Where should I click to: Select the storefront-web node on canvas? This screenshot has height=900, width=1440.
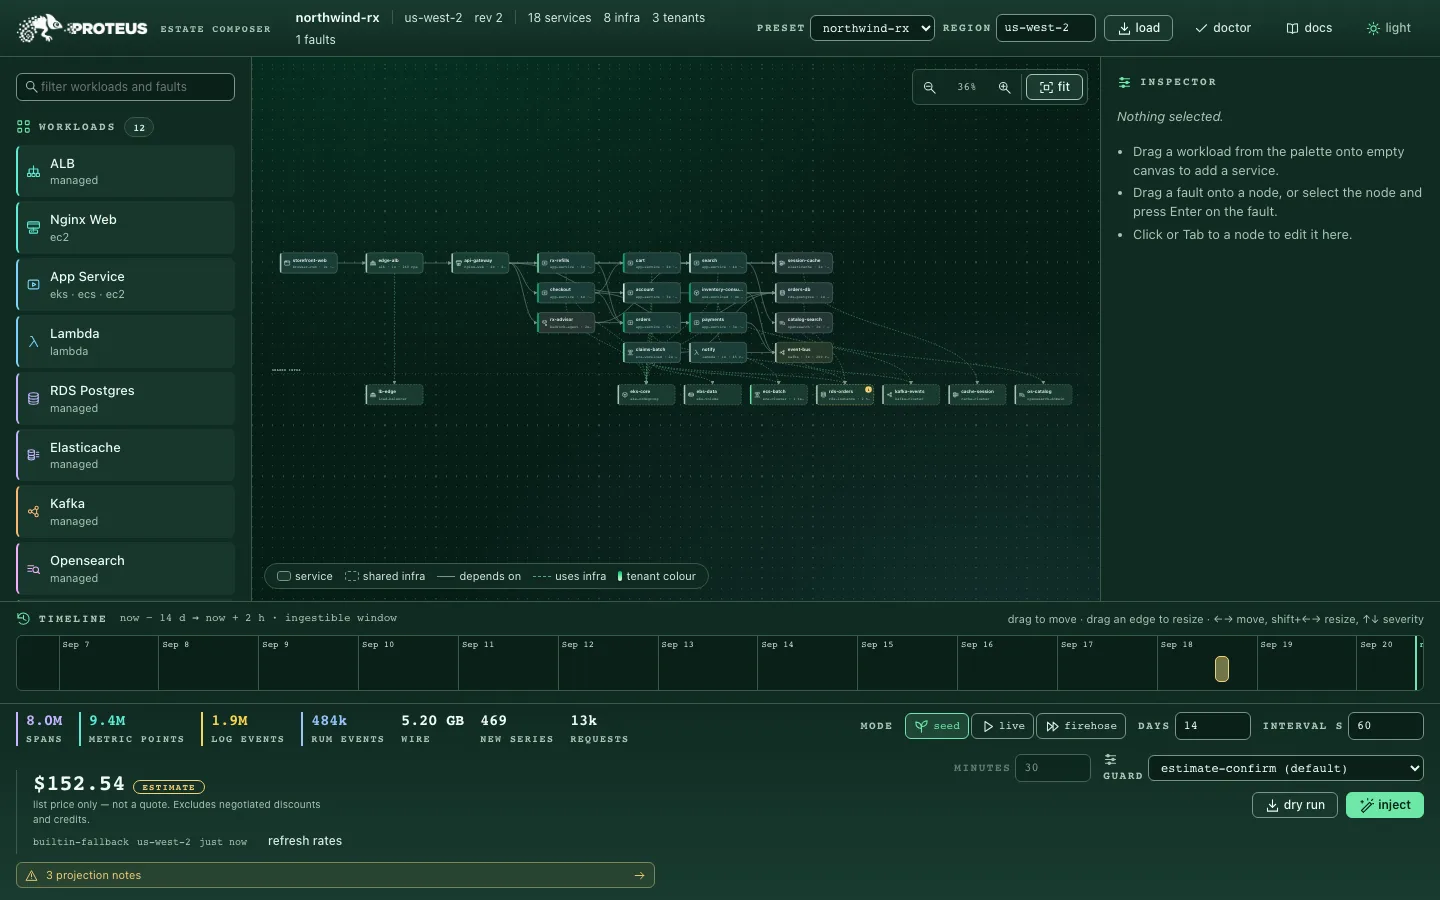click(x=308, y=263)
